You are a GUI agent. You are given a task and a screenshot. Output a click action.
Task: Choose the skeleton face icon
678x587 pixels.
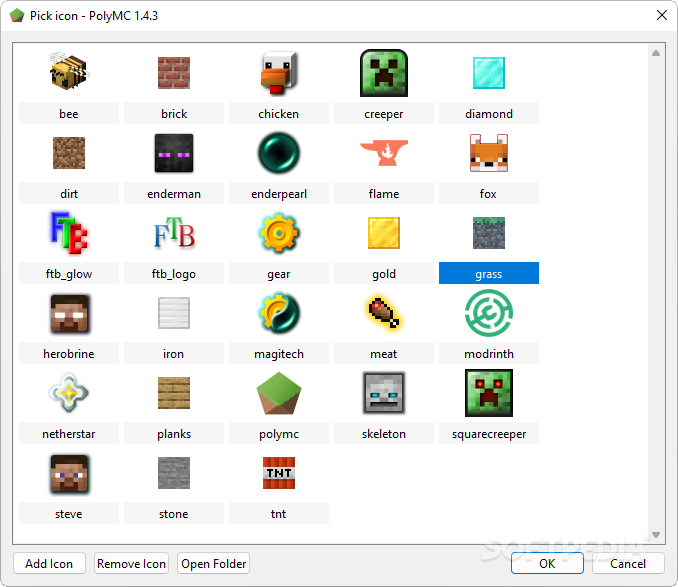[384, 393]
